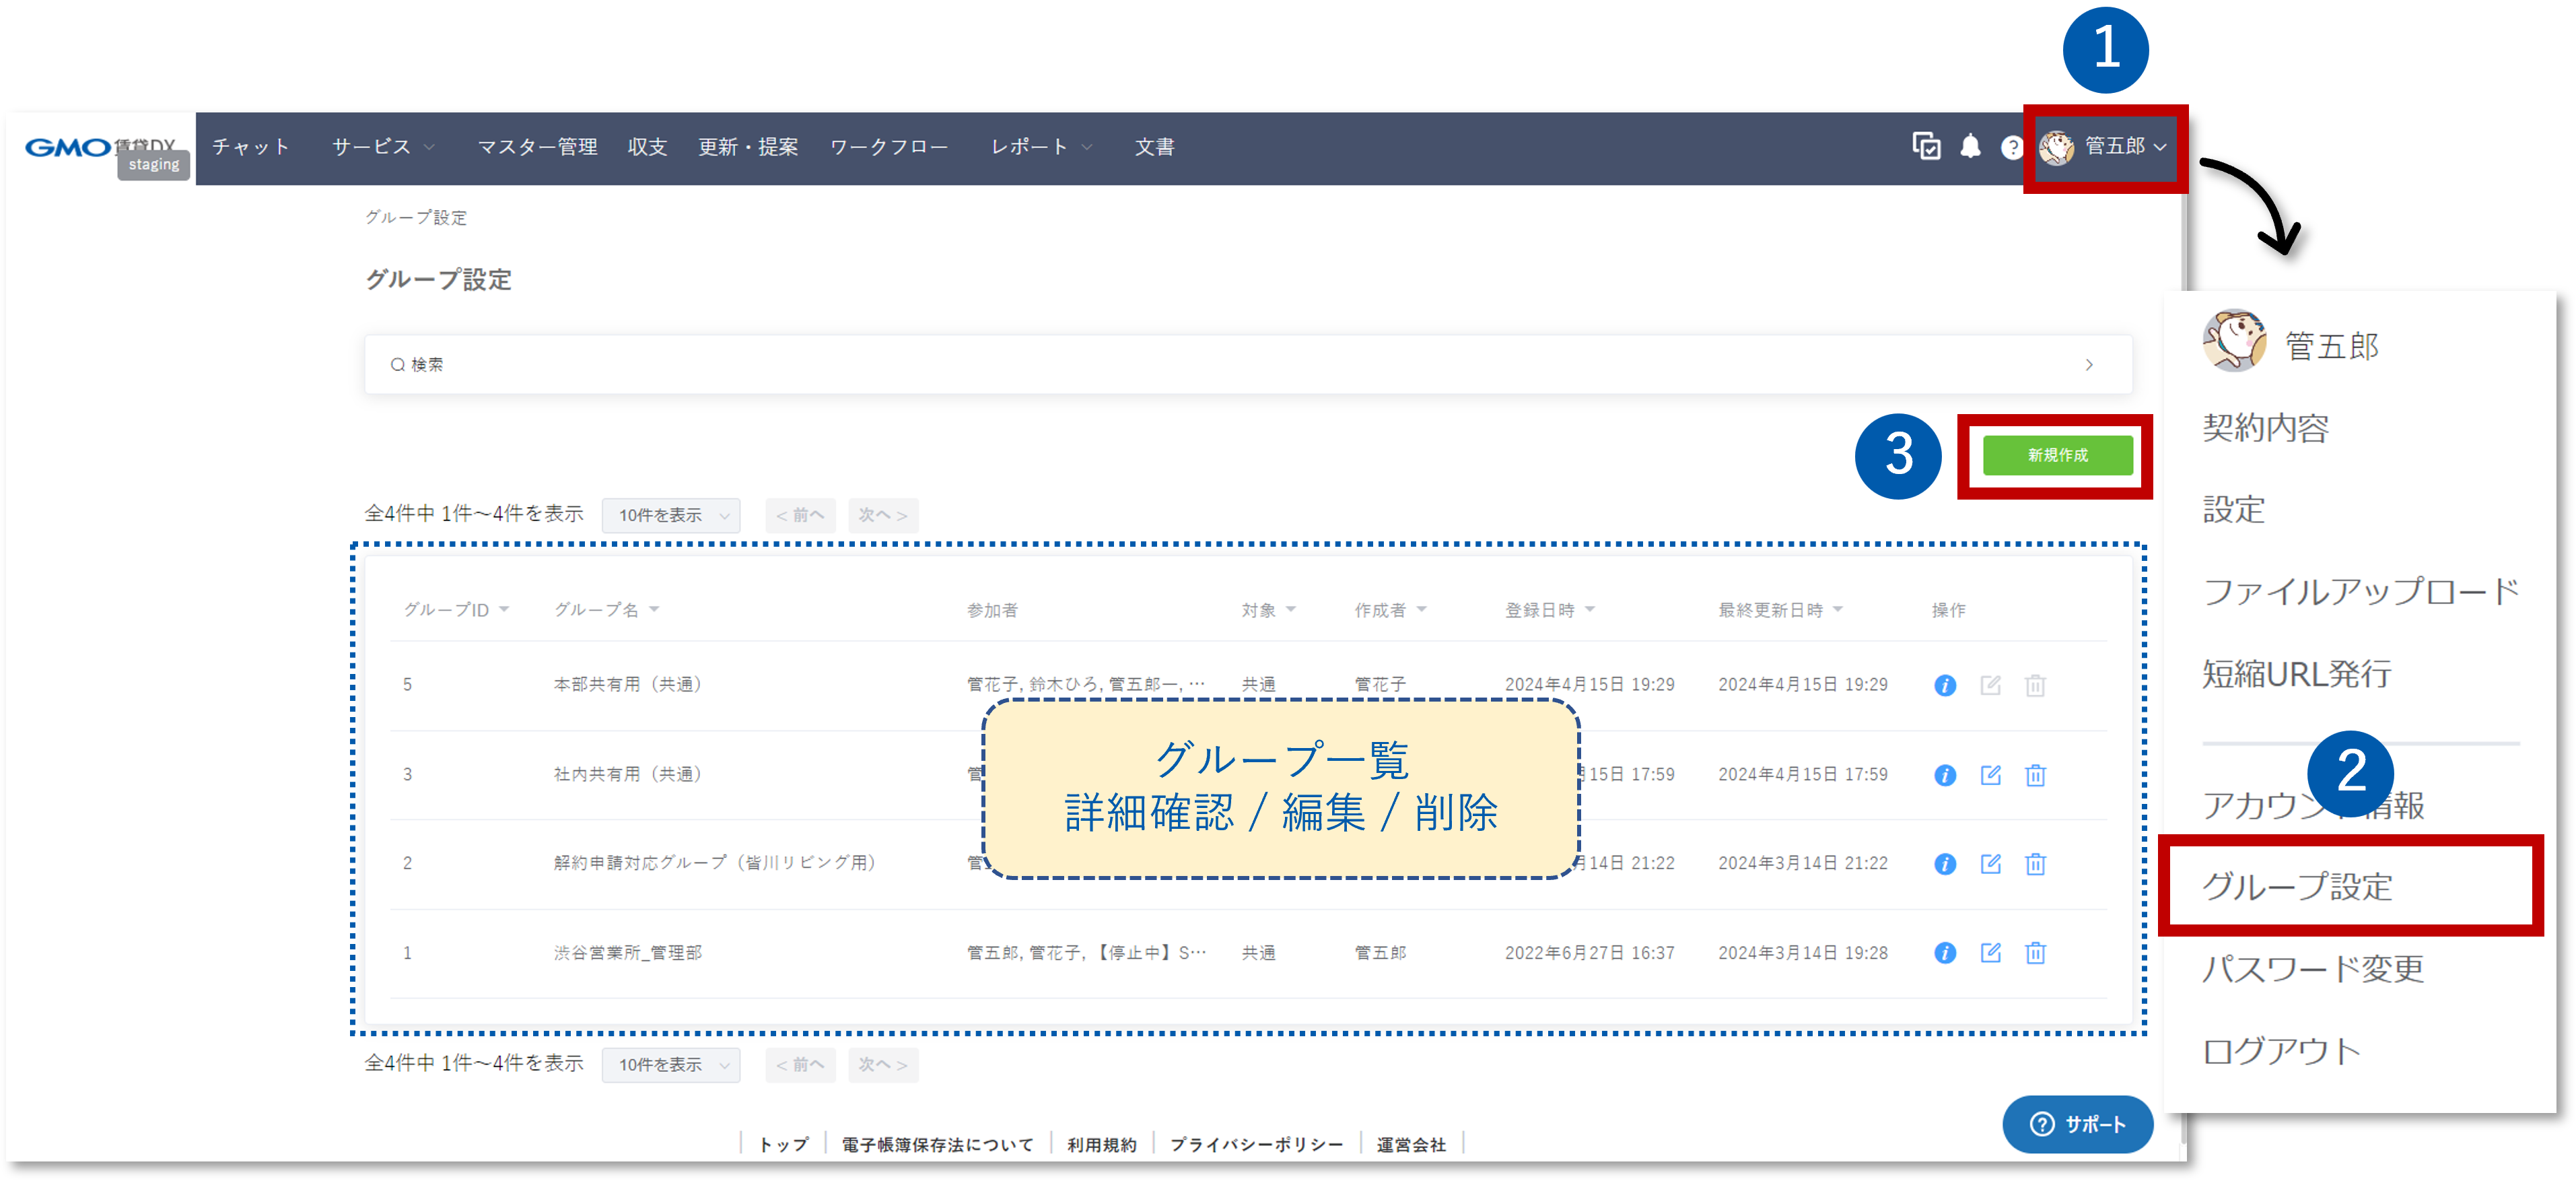Click the グループ設定 breadcrumb
This screenshot has width=2576, height=1181.
click(x=415, y=218)
